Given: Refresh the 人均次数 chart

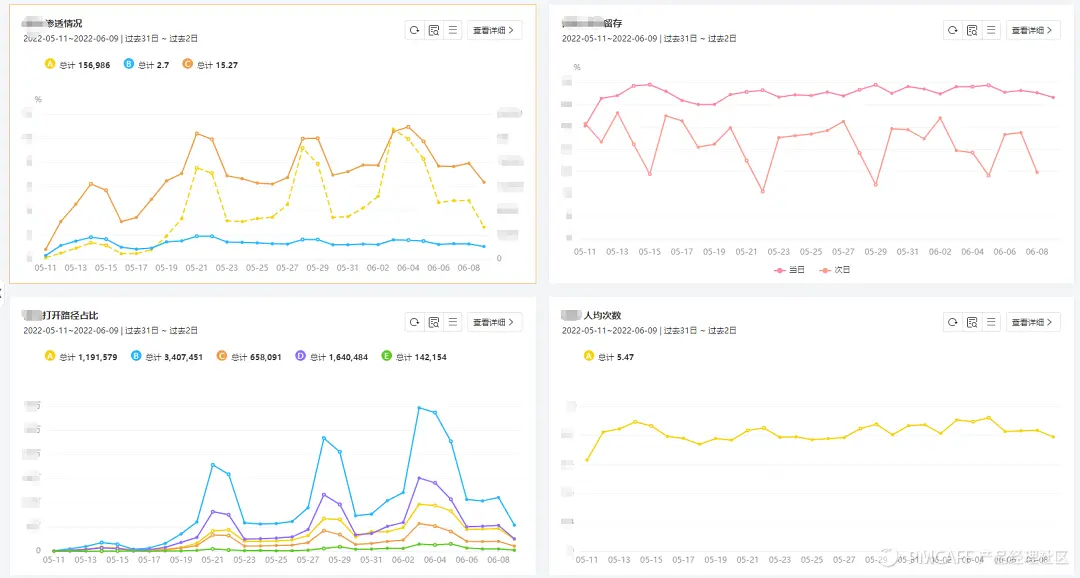Looking at the screenshot, I should point(953,322).
